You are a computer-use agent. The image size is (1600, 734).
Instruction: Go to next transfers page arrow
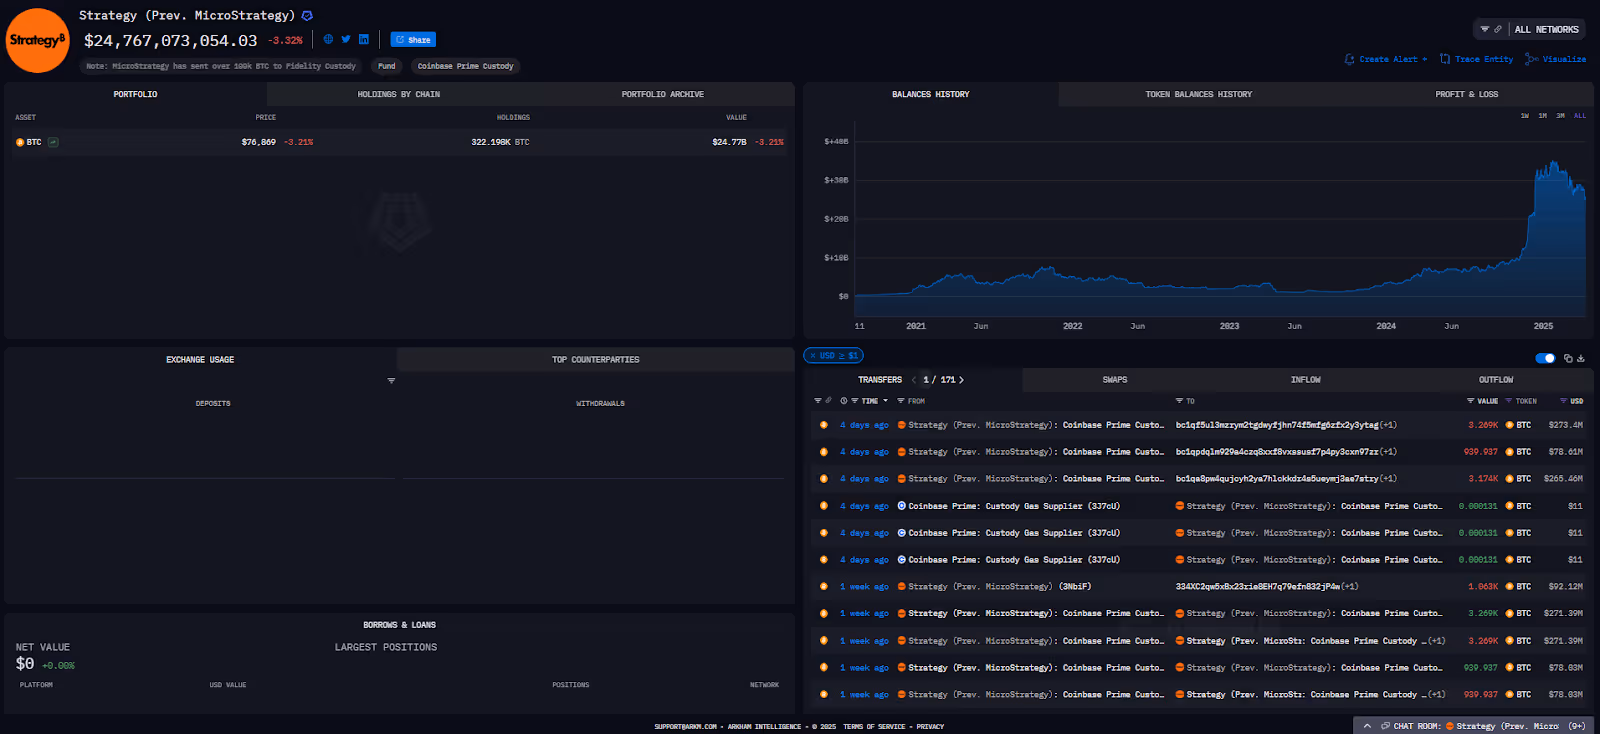(x=962, y=380)
